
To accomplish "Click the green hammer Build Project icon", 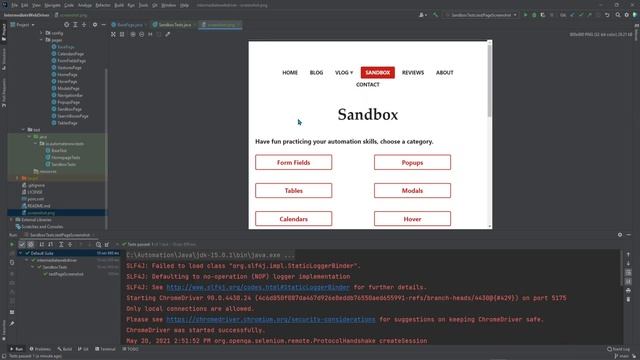I will [436, 15].
